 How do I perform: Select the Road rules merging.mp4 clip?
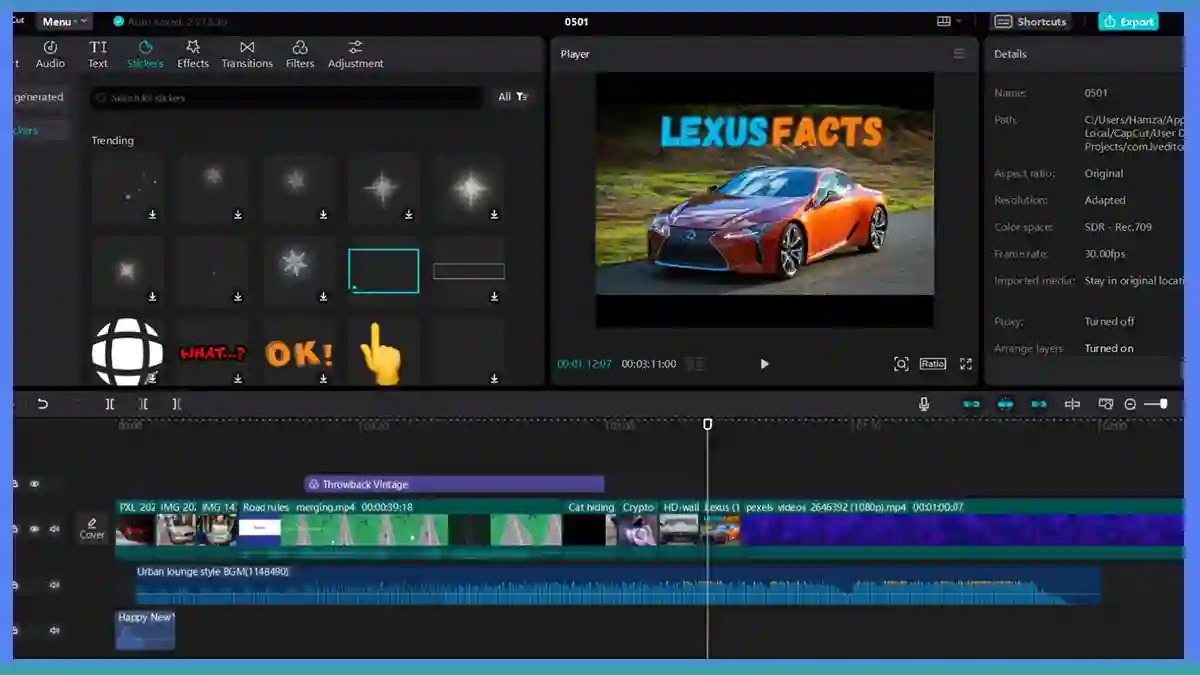pos(400,529)
